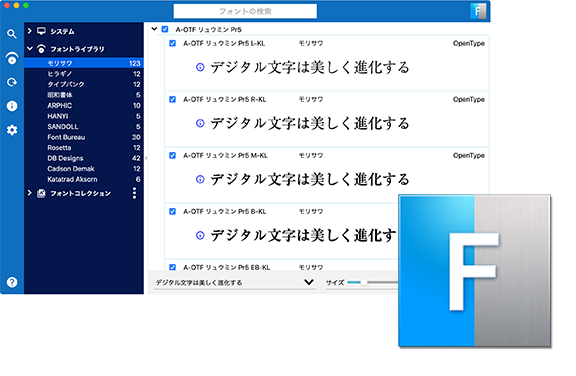The image size is (576, 376).
Task: Click the refresh sync icon in sidebar
Action: [x=12, y=82]
